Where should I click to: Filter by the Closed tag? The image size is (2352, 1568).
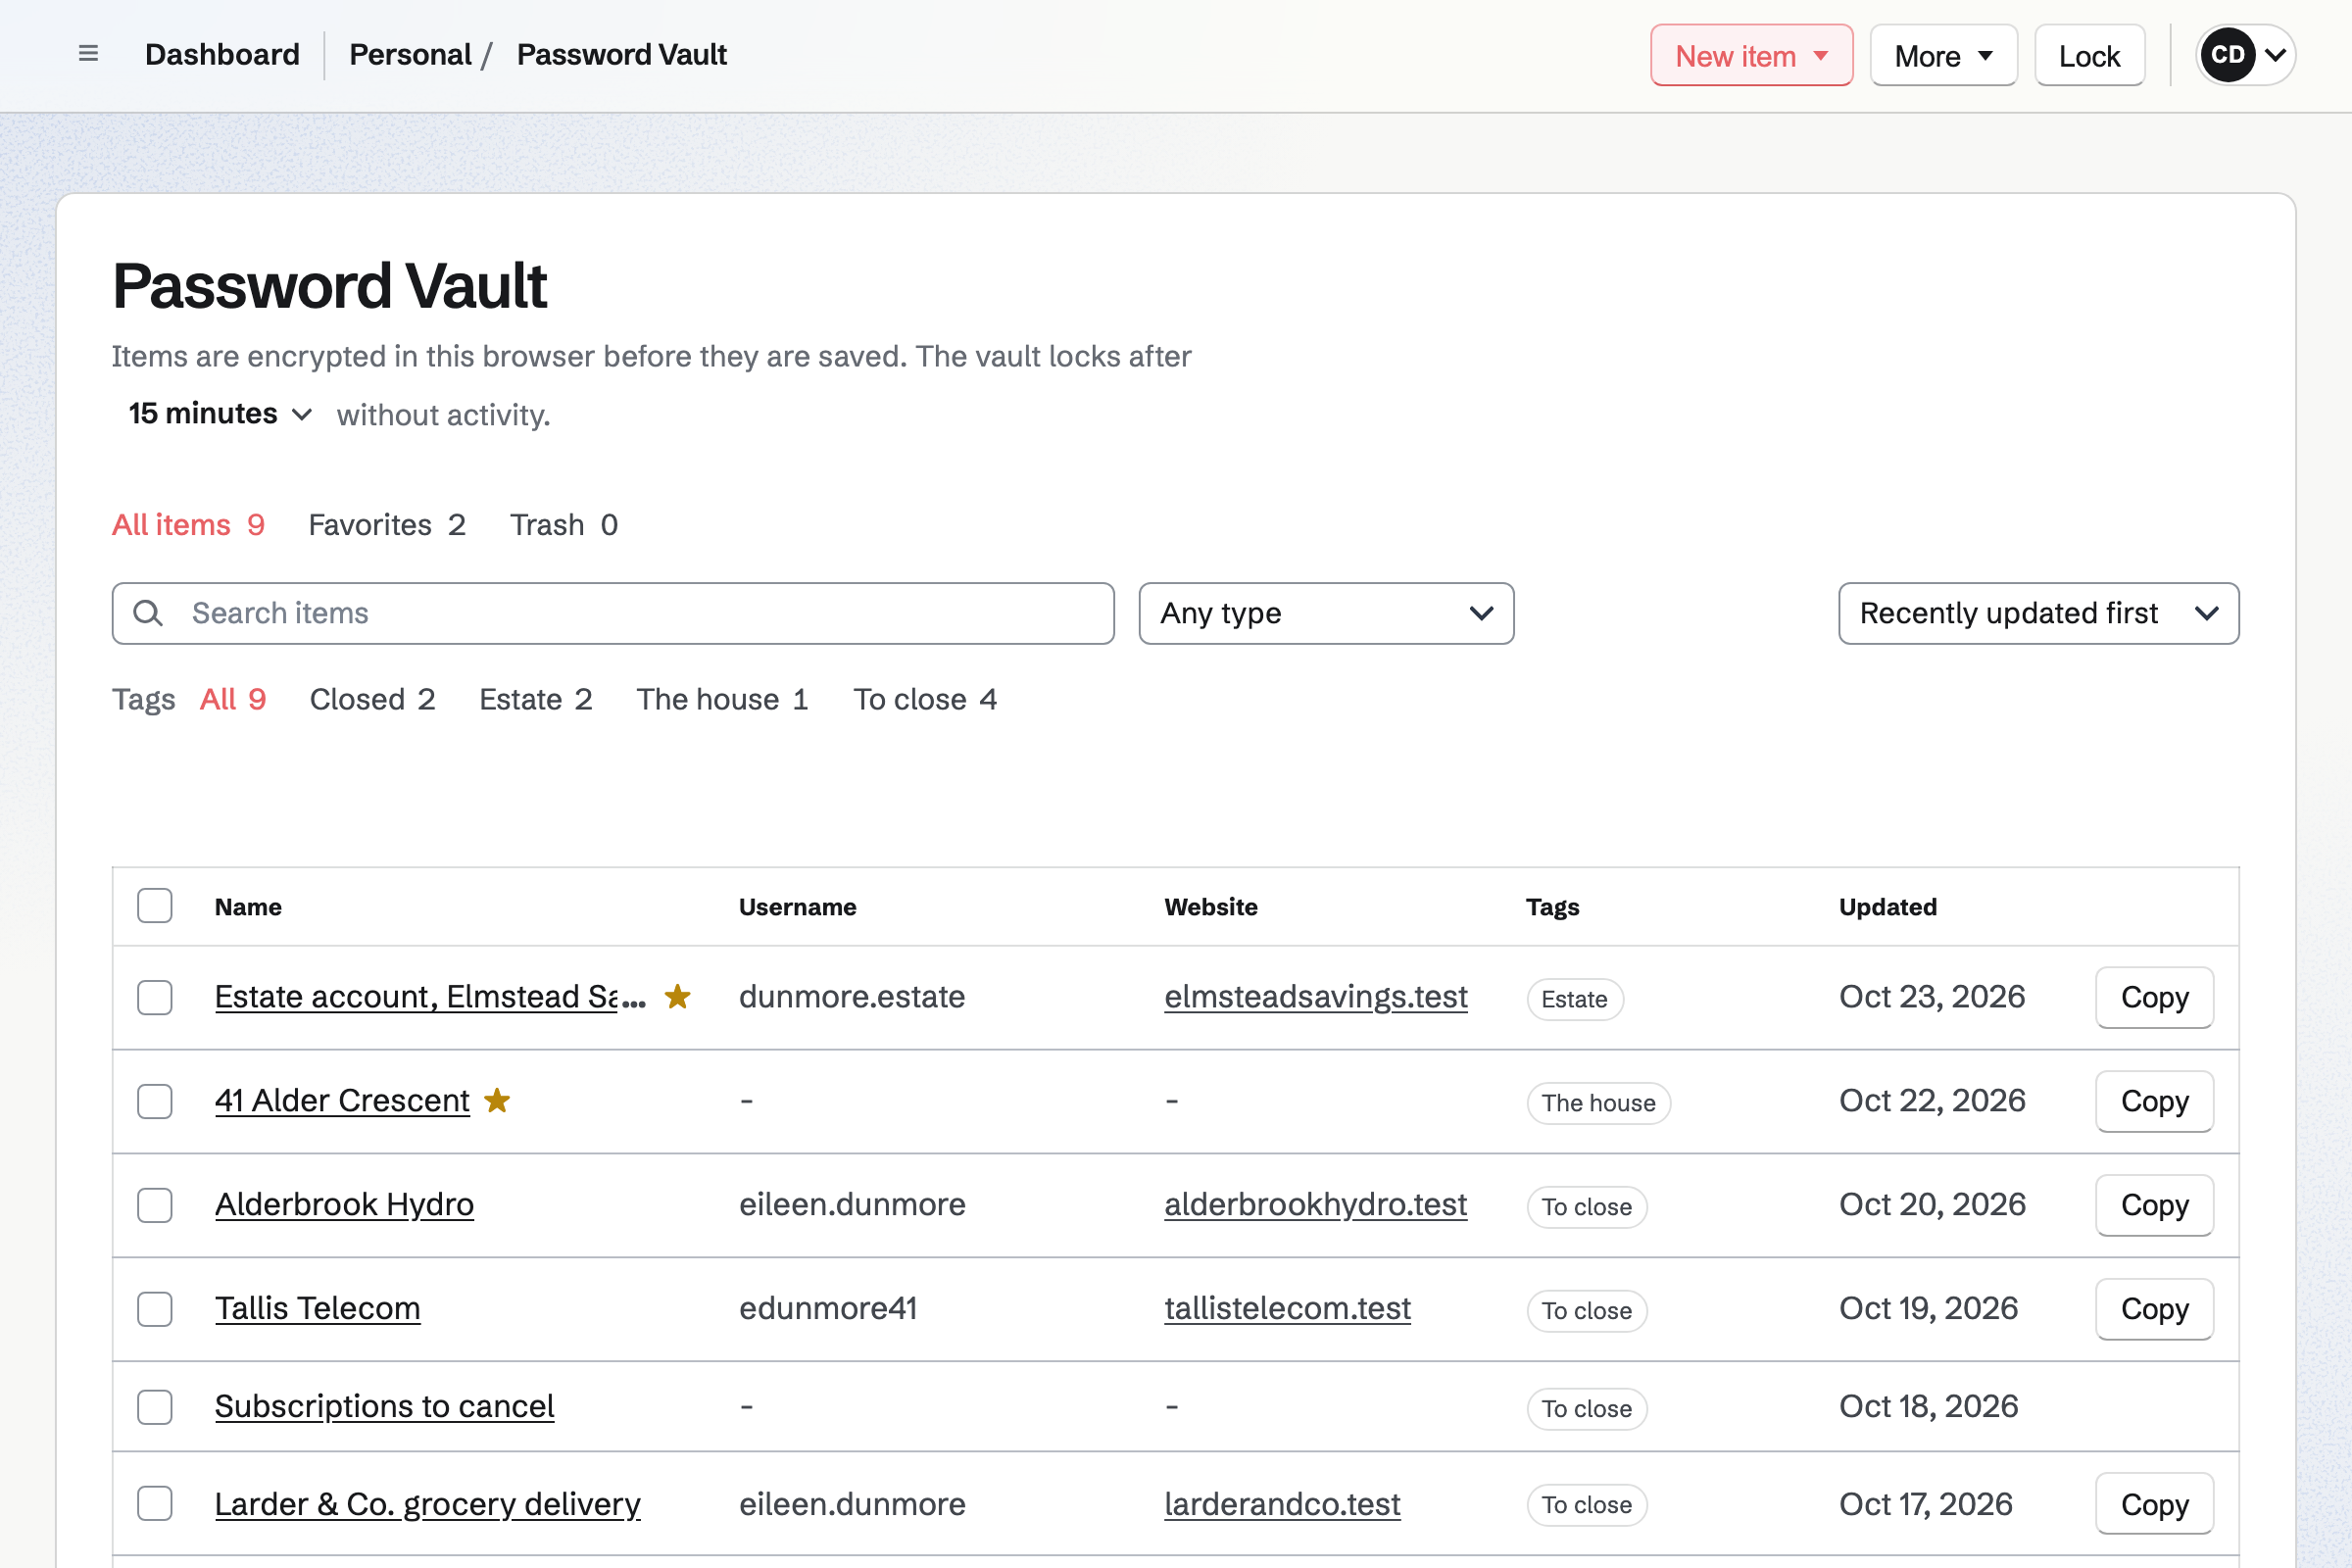[372, 699]
